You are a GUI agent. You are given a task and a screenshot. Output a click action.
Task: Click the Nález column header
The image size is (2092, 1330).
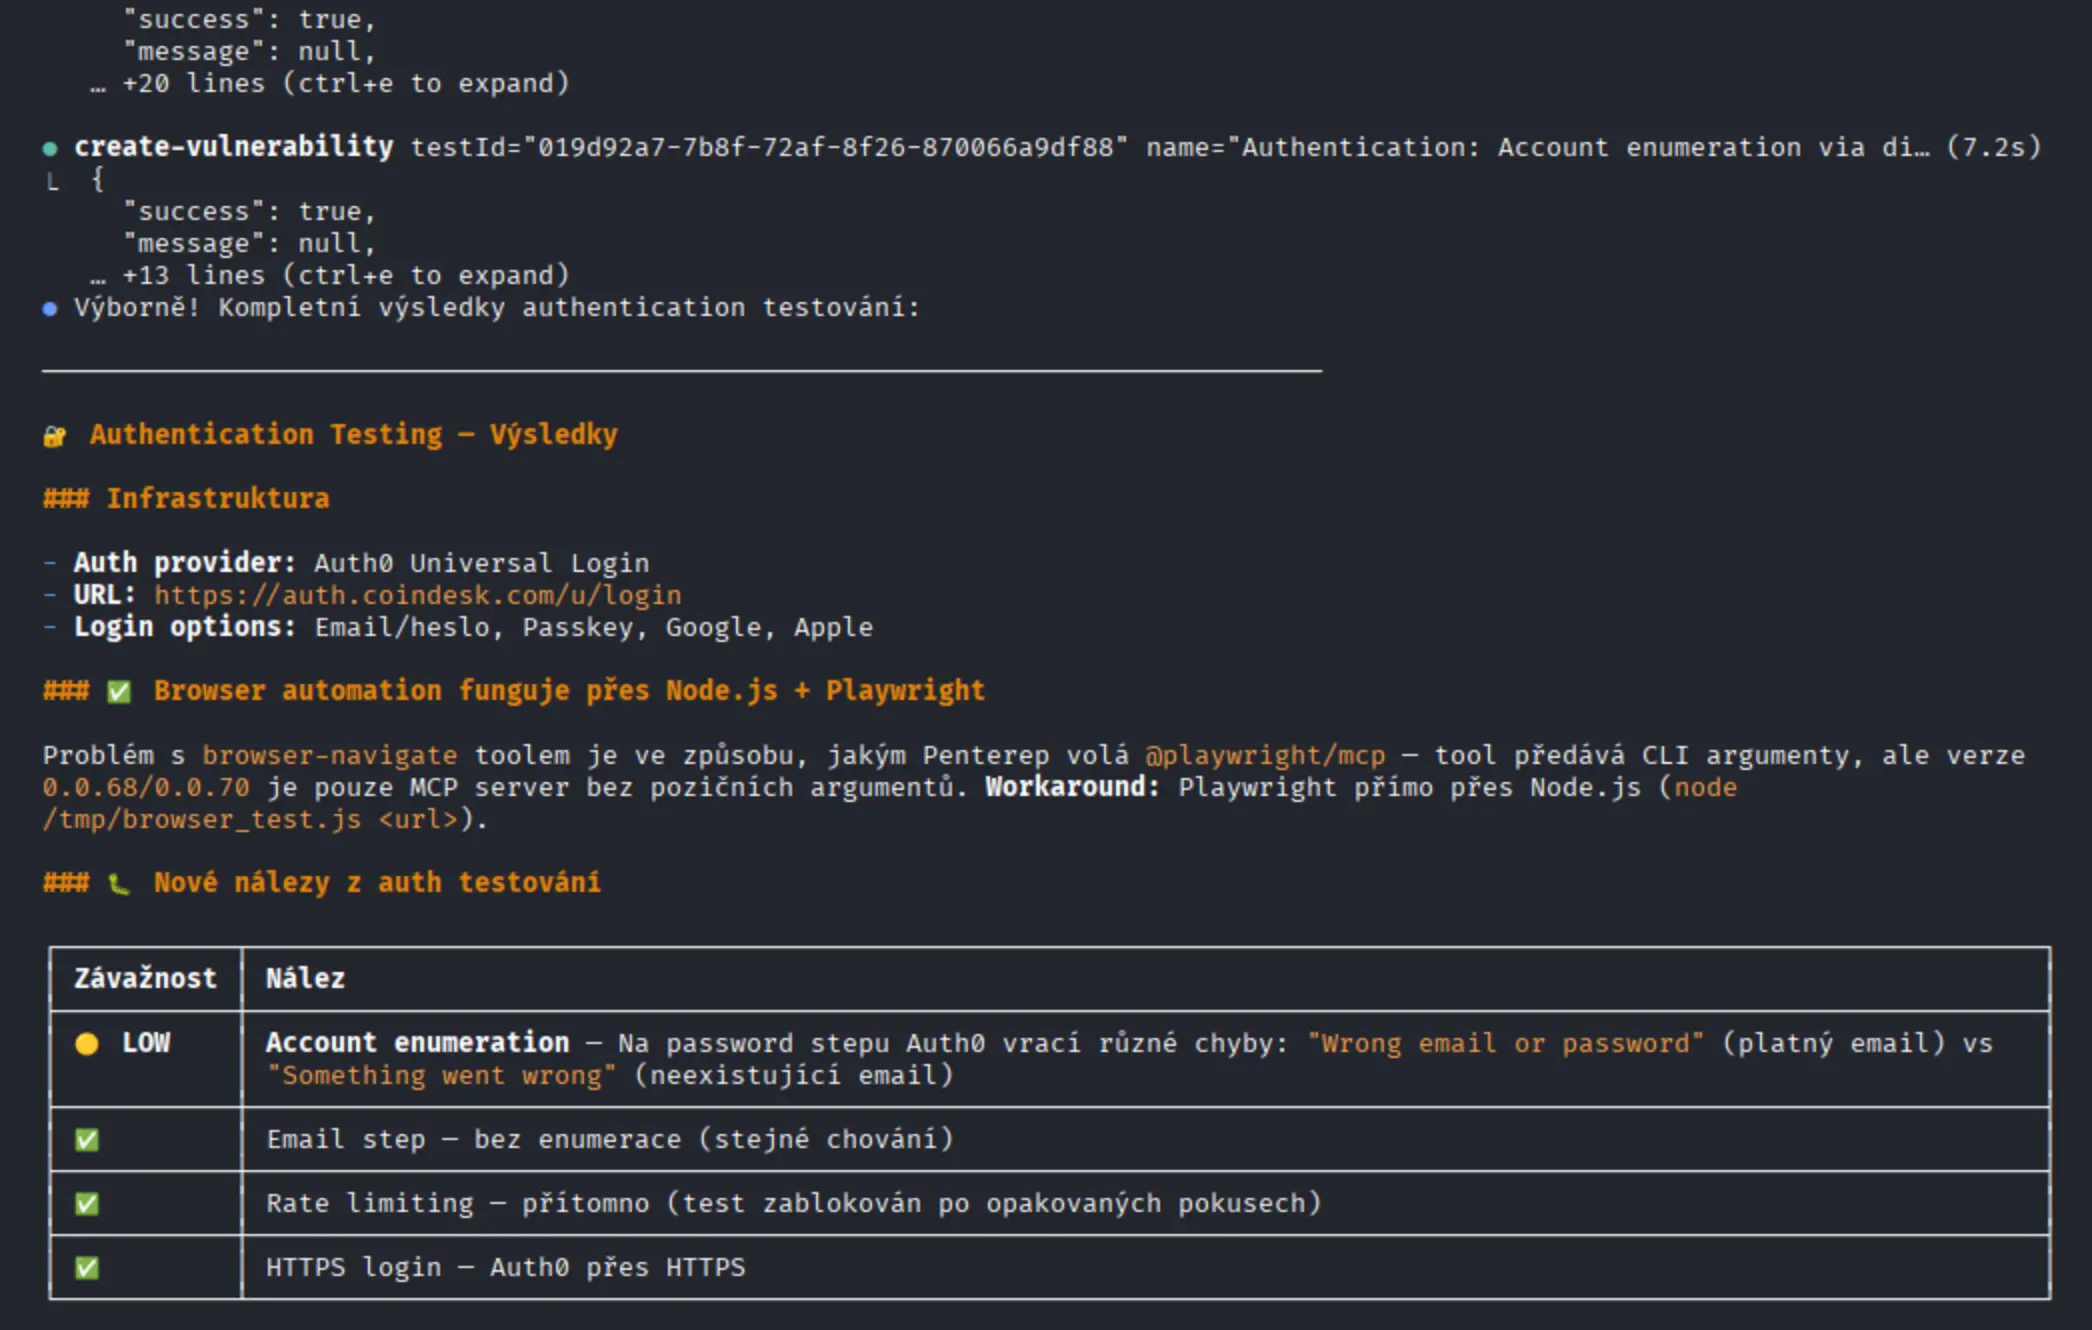pos(305,979)
